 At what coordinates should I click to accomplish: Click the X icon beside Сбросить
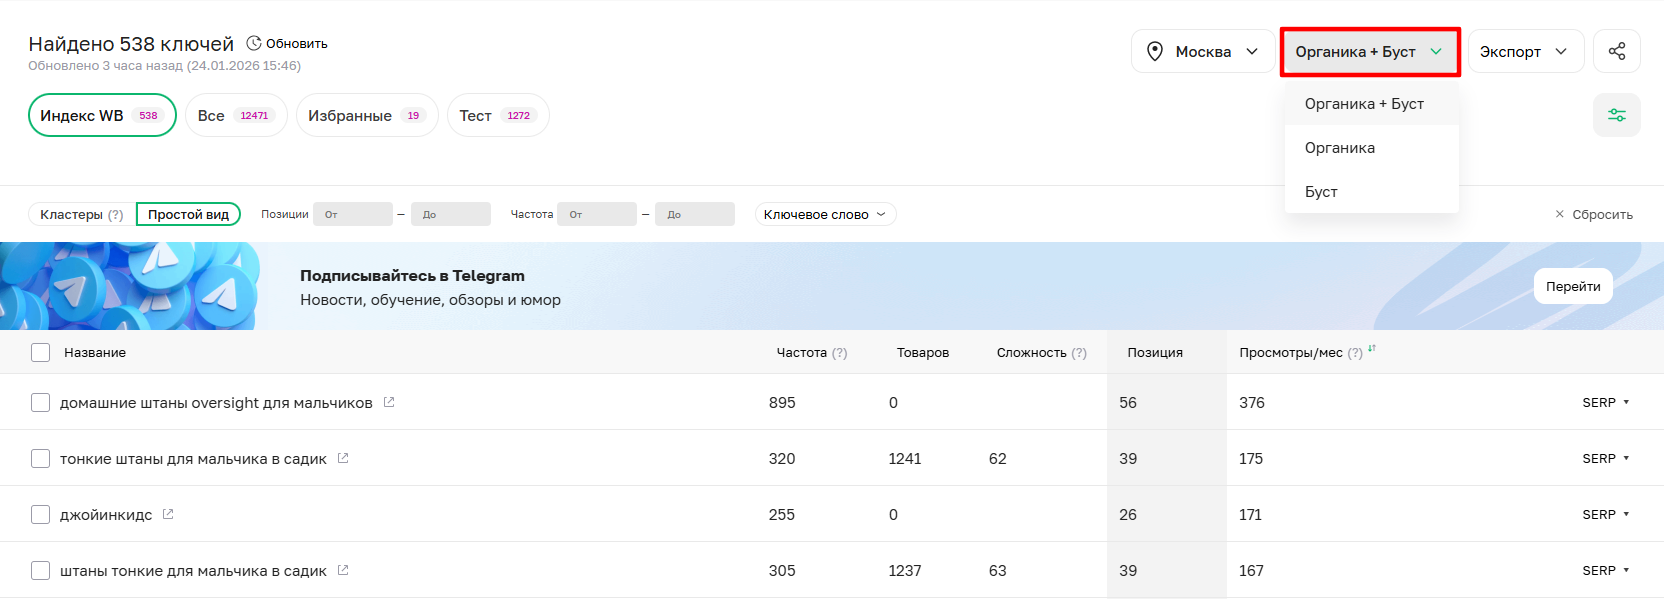1559,214
